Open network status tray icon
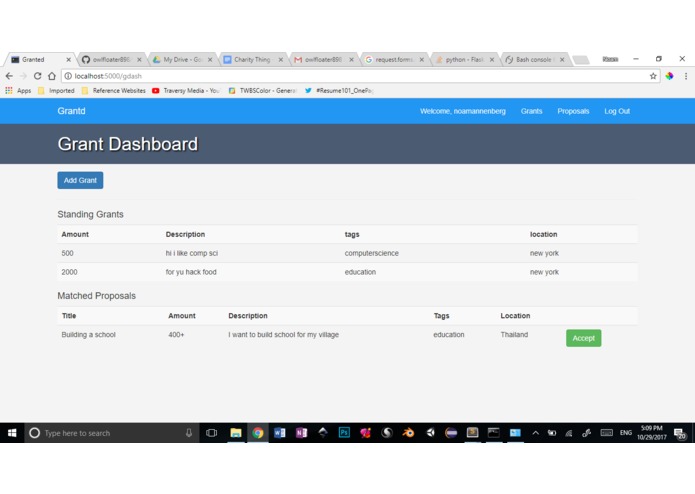Viewport: 695px width, 494px height. 569,433
